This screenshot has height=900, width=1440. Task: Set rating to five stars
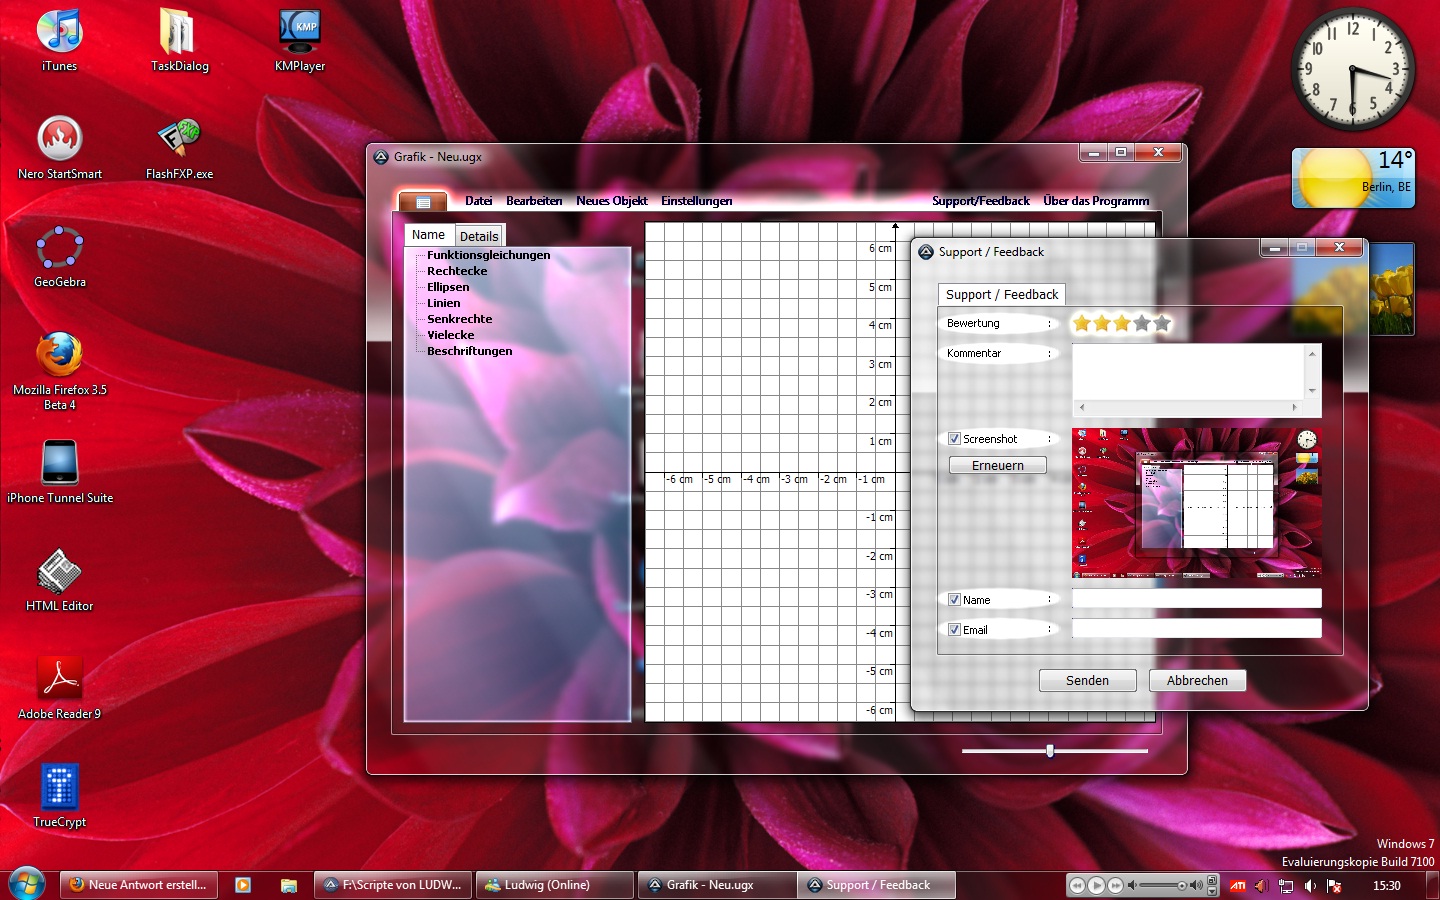(x=1161, y=323)
